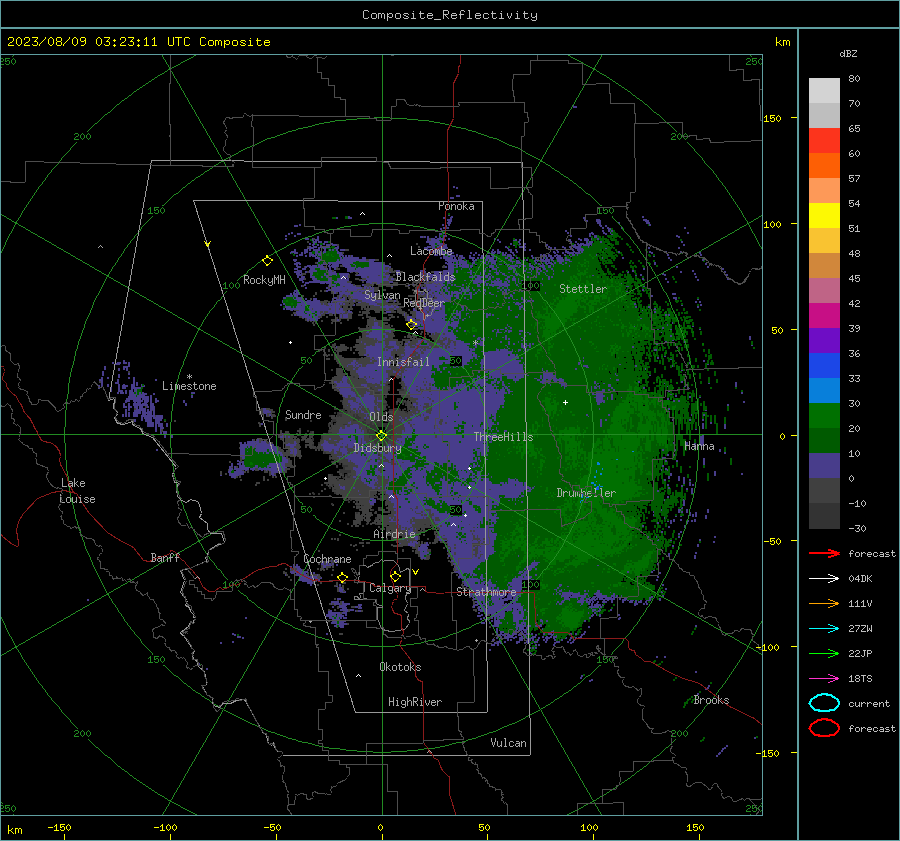This screenshot has width=900, height=841.
Task: Click yellow diamond marker above Calgary label
Action: click(395, 576)
